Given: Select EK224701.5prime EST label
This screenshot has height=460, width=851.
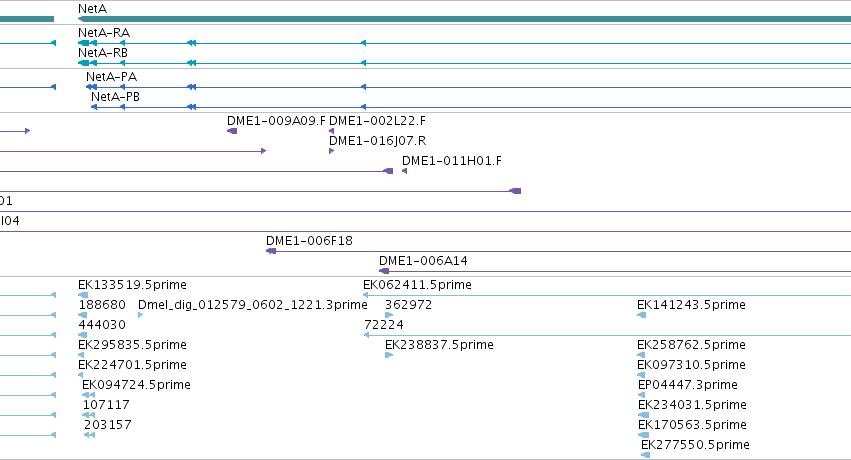Looking at the screenshot, I should (x=132, y=365).
